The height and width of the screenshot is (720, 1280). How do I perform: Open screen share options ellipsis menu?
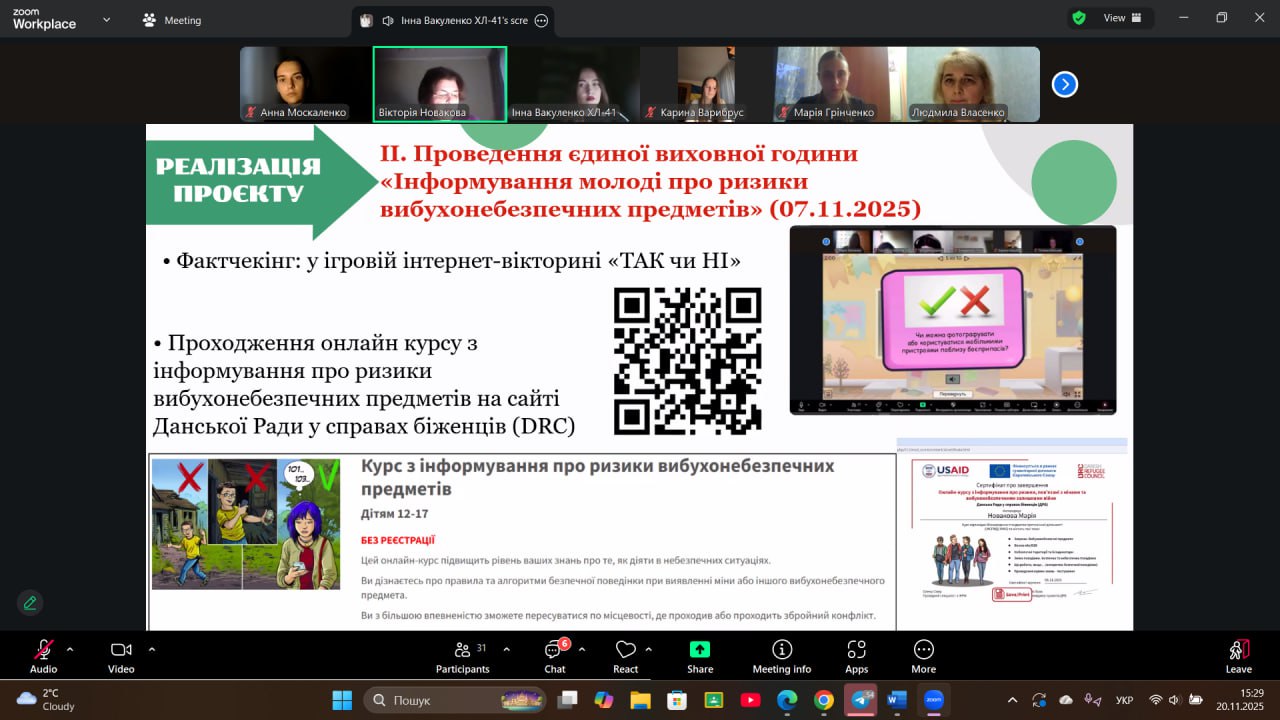[542, 20]
